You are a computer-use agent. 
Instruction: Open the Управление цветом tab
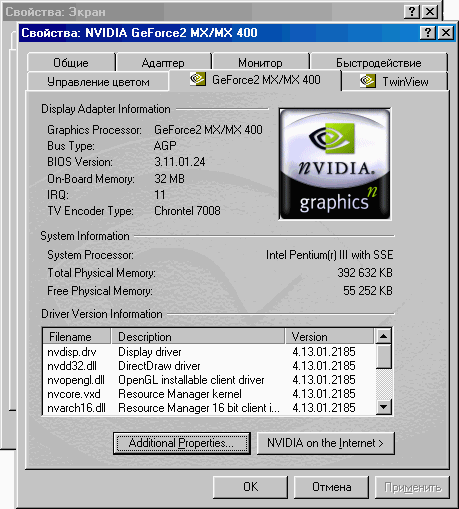coord(98,81)
